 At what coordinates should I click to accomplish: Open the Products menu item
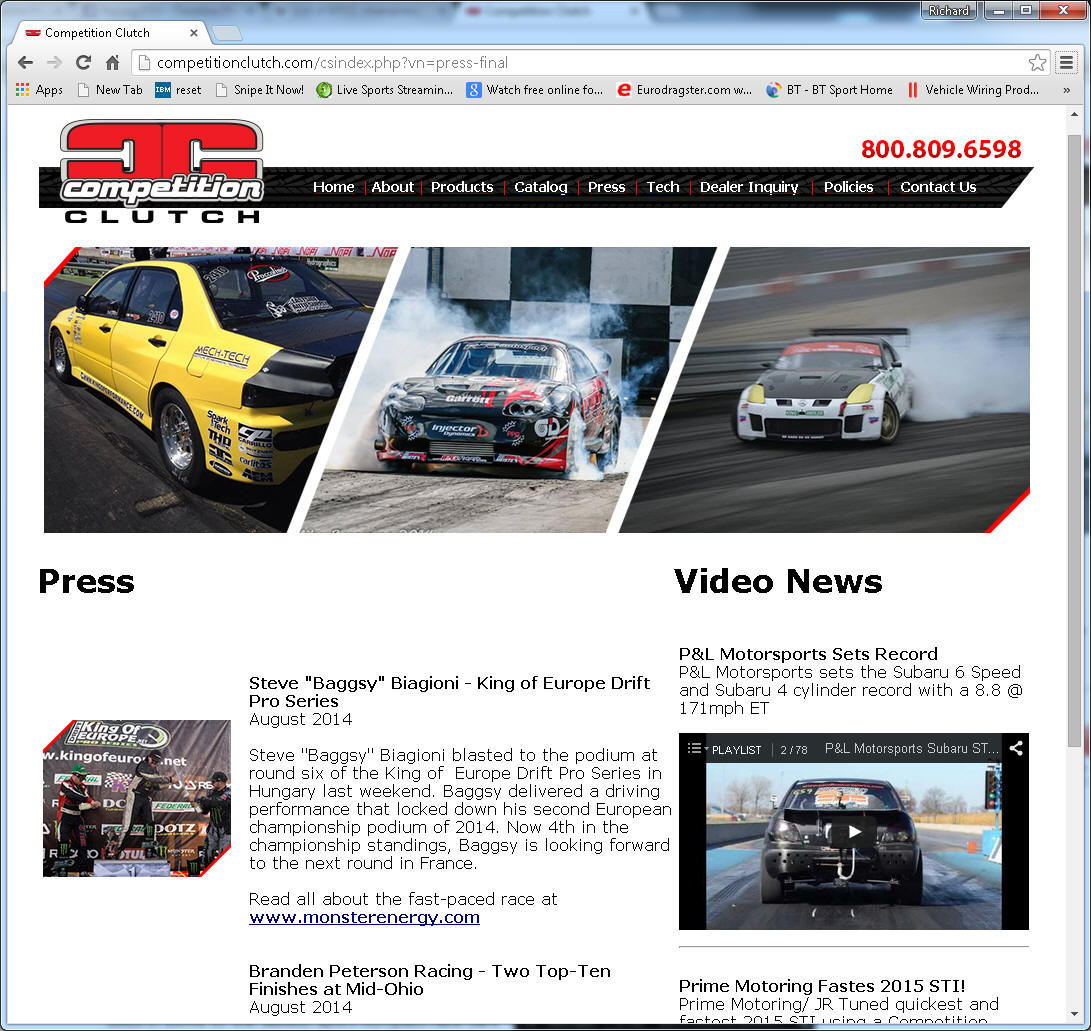(x=462, y=186)
